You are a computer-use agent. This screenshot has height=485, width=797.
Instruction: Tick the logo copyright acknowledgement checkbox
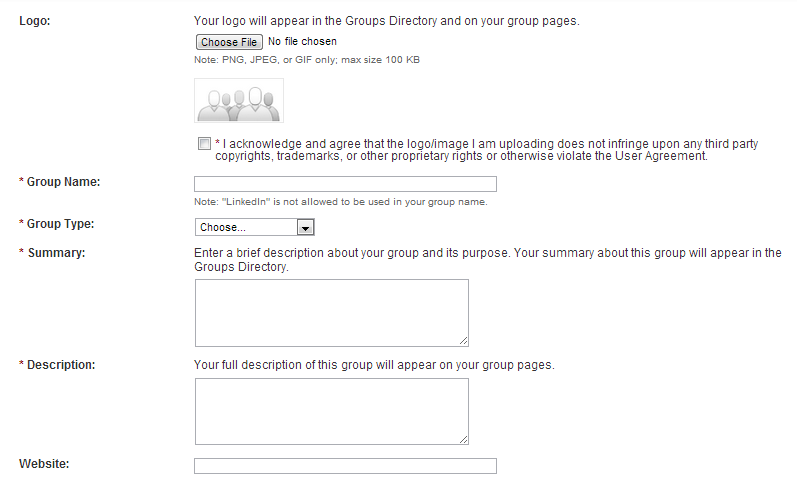[x=204, y=143]
